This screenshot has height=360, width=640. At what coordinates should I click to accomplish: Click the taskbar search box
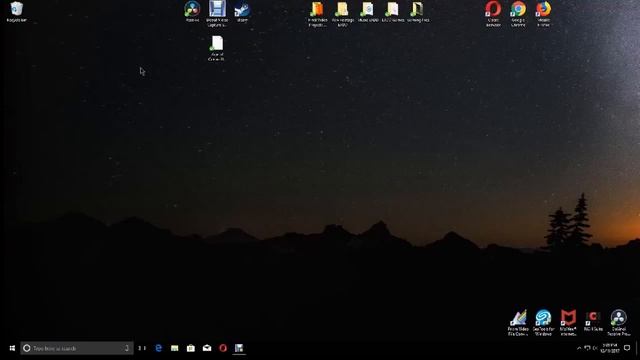pos(77,348)
